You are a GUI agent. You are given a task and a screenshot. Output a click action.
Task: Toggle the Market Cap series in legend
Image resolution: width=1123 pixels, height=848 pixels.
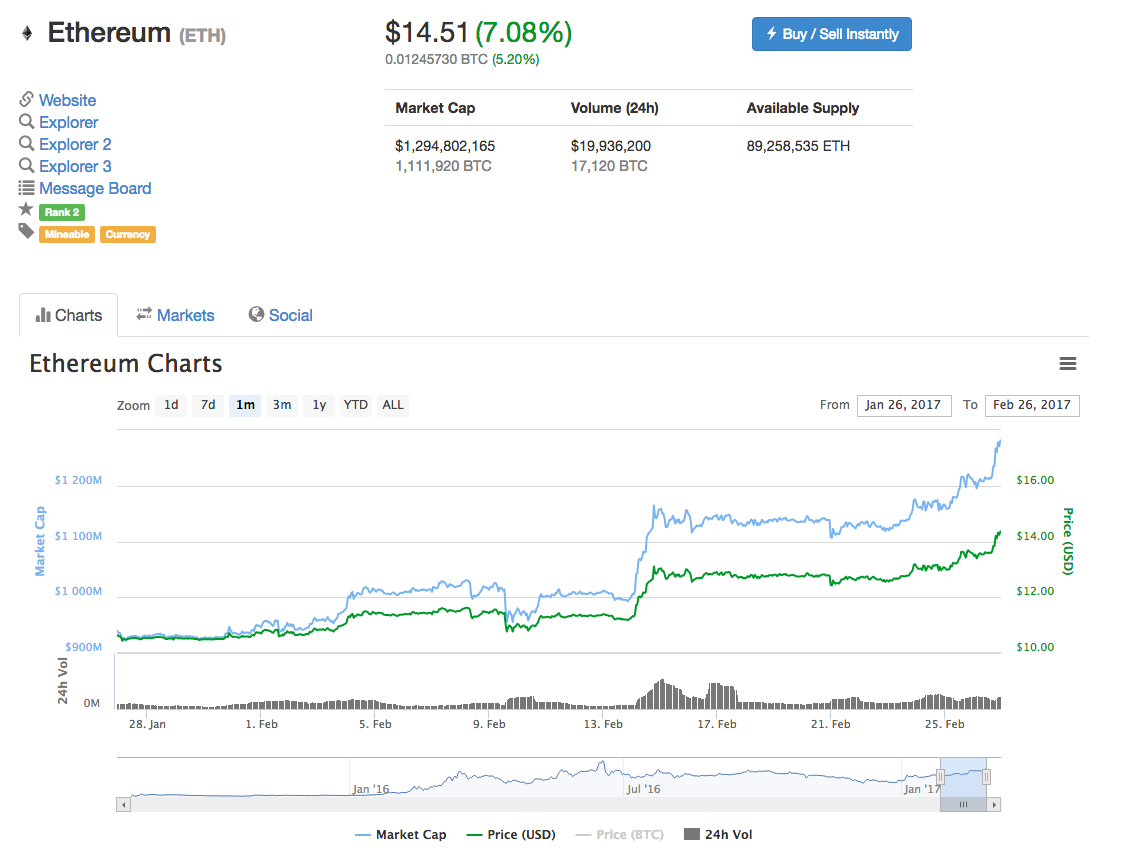(400, 834)
